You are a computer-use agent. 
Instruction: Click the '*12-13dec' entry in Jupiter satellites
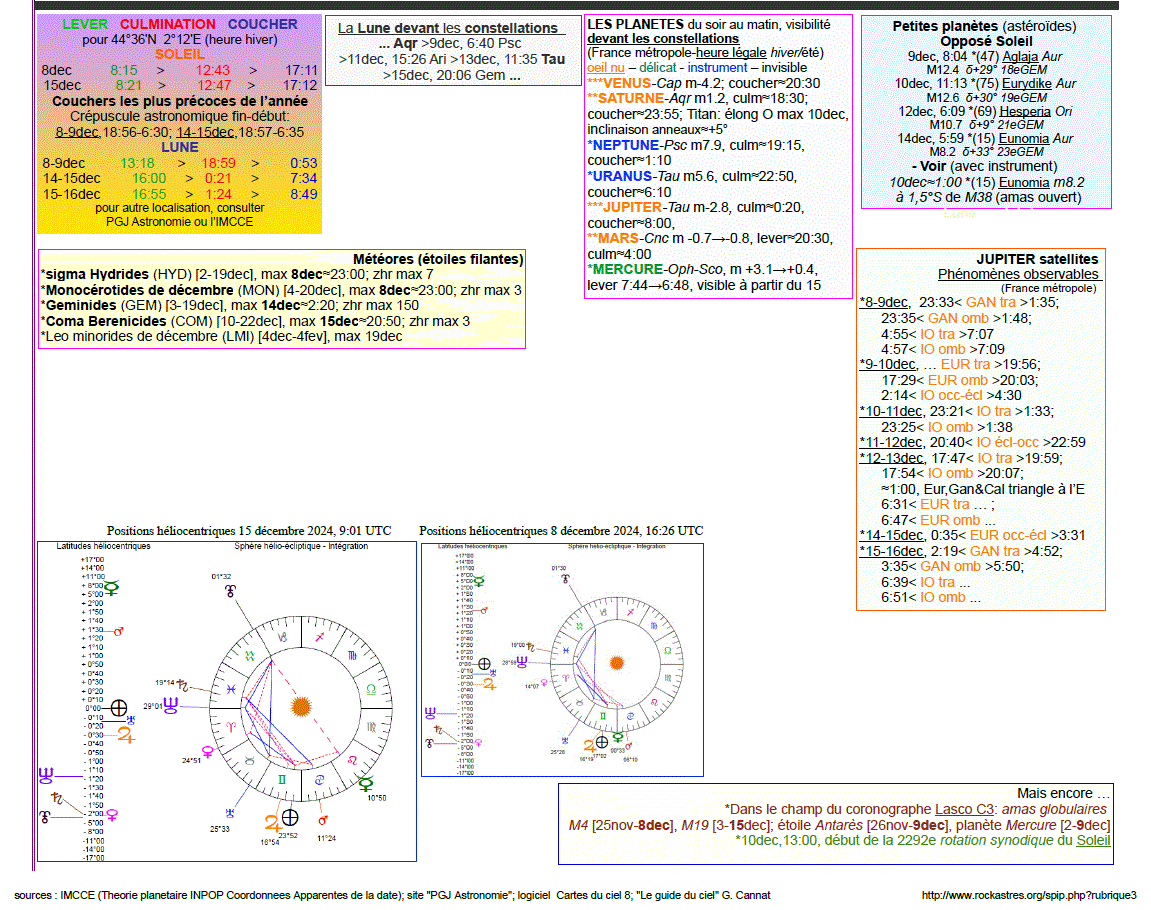(x=891, y=459)
